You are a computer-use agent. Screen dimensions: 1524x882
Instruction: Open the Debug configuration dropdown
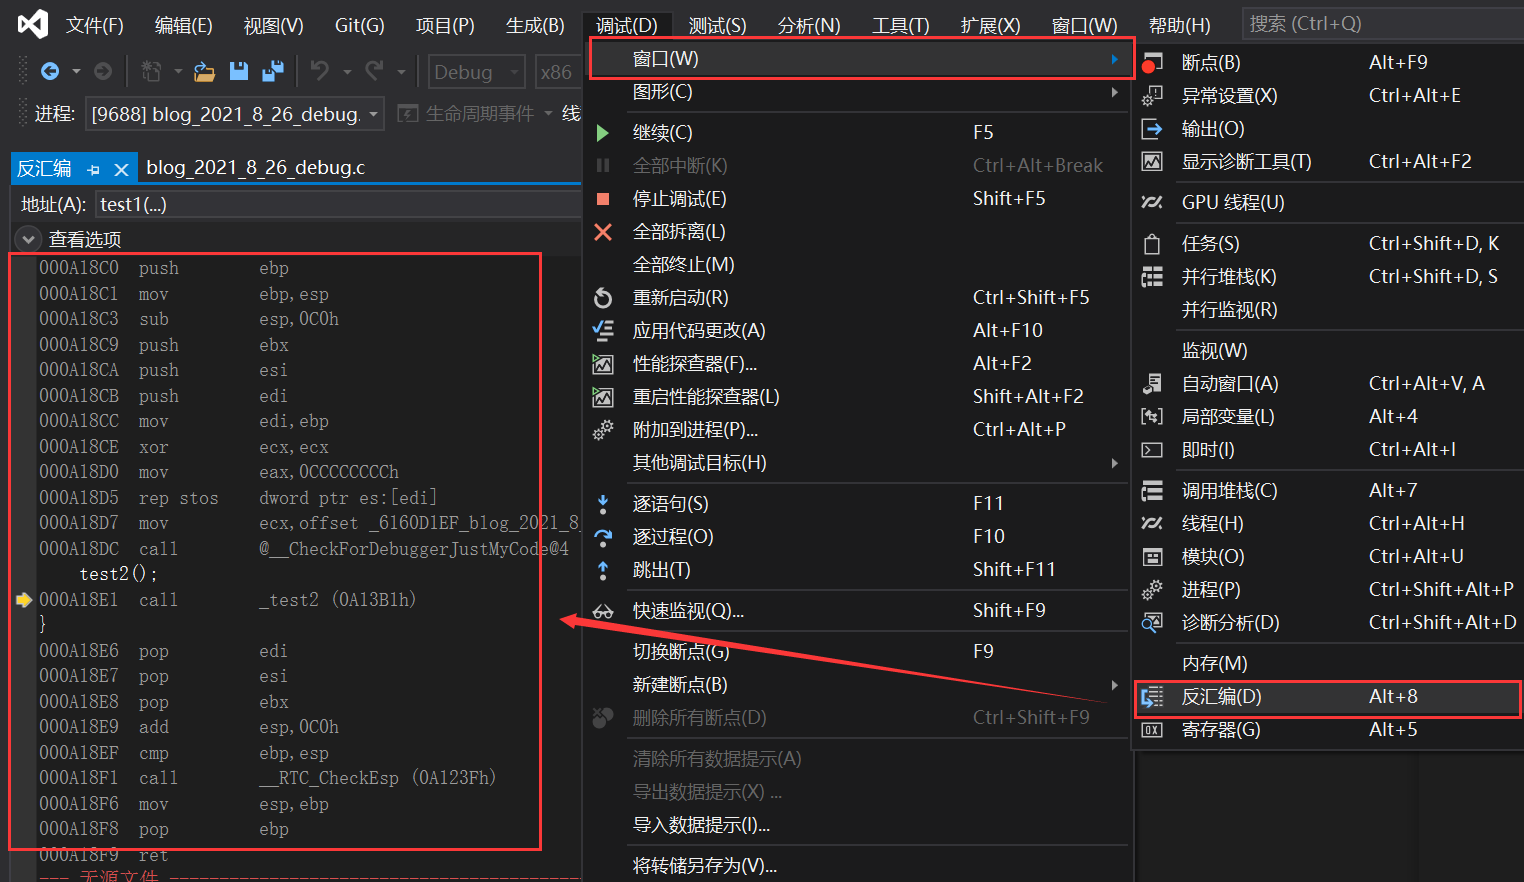pyautogui.click(x=477, y=72)
